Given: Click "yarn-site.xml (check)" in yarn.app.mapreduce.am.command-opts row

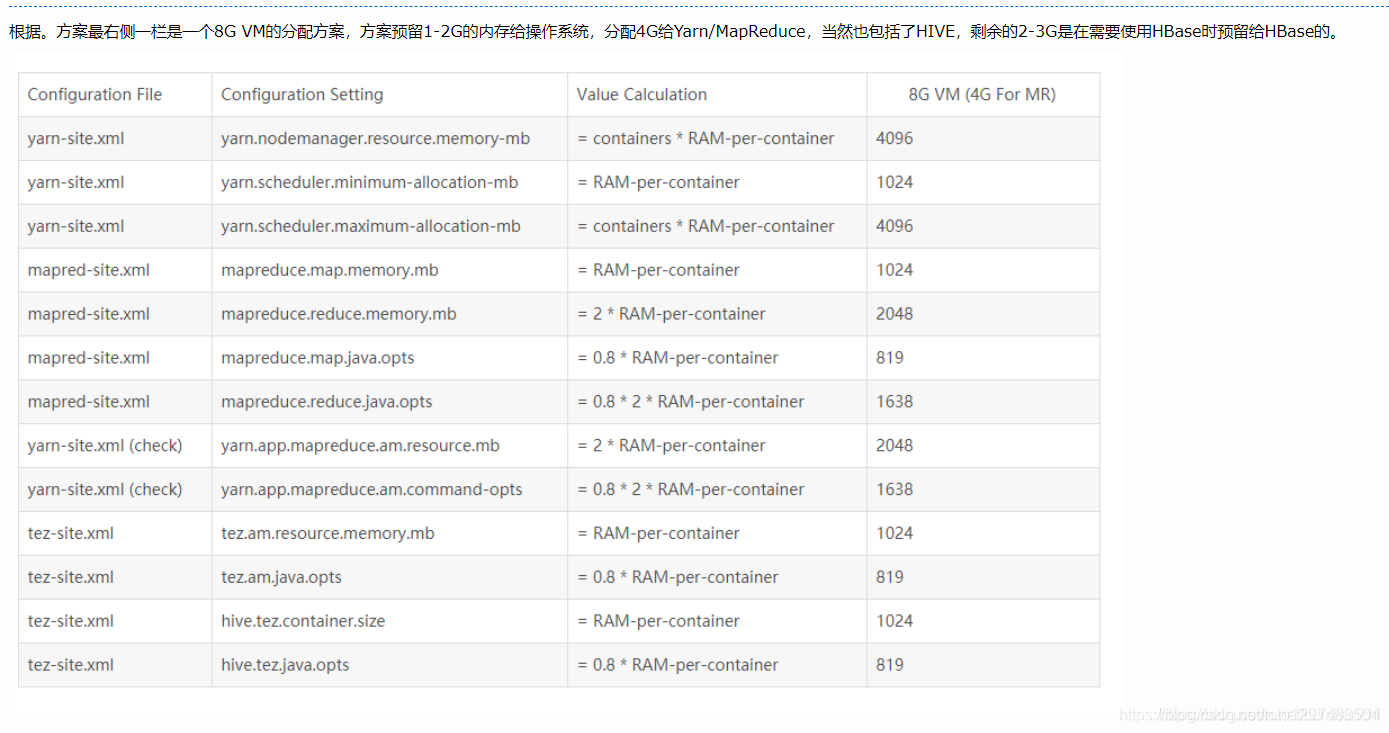Looking at the screenshot, I should (x=105, y=490).
